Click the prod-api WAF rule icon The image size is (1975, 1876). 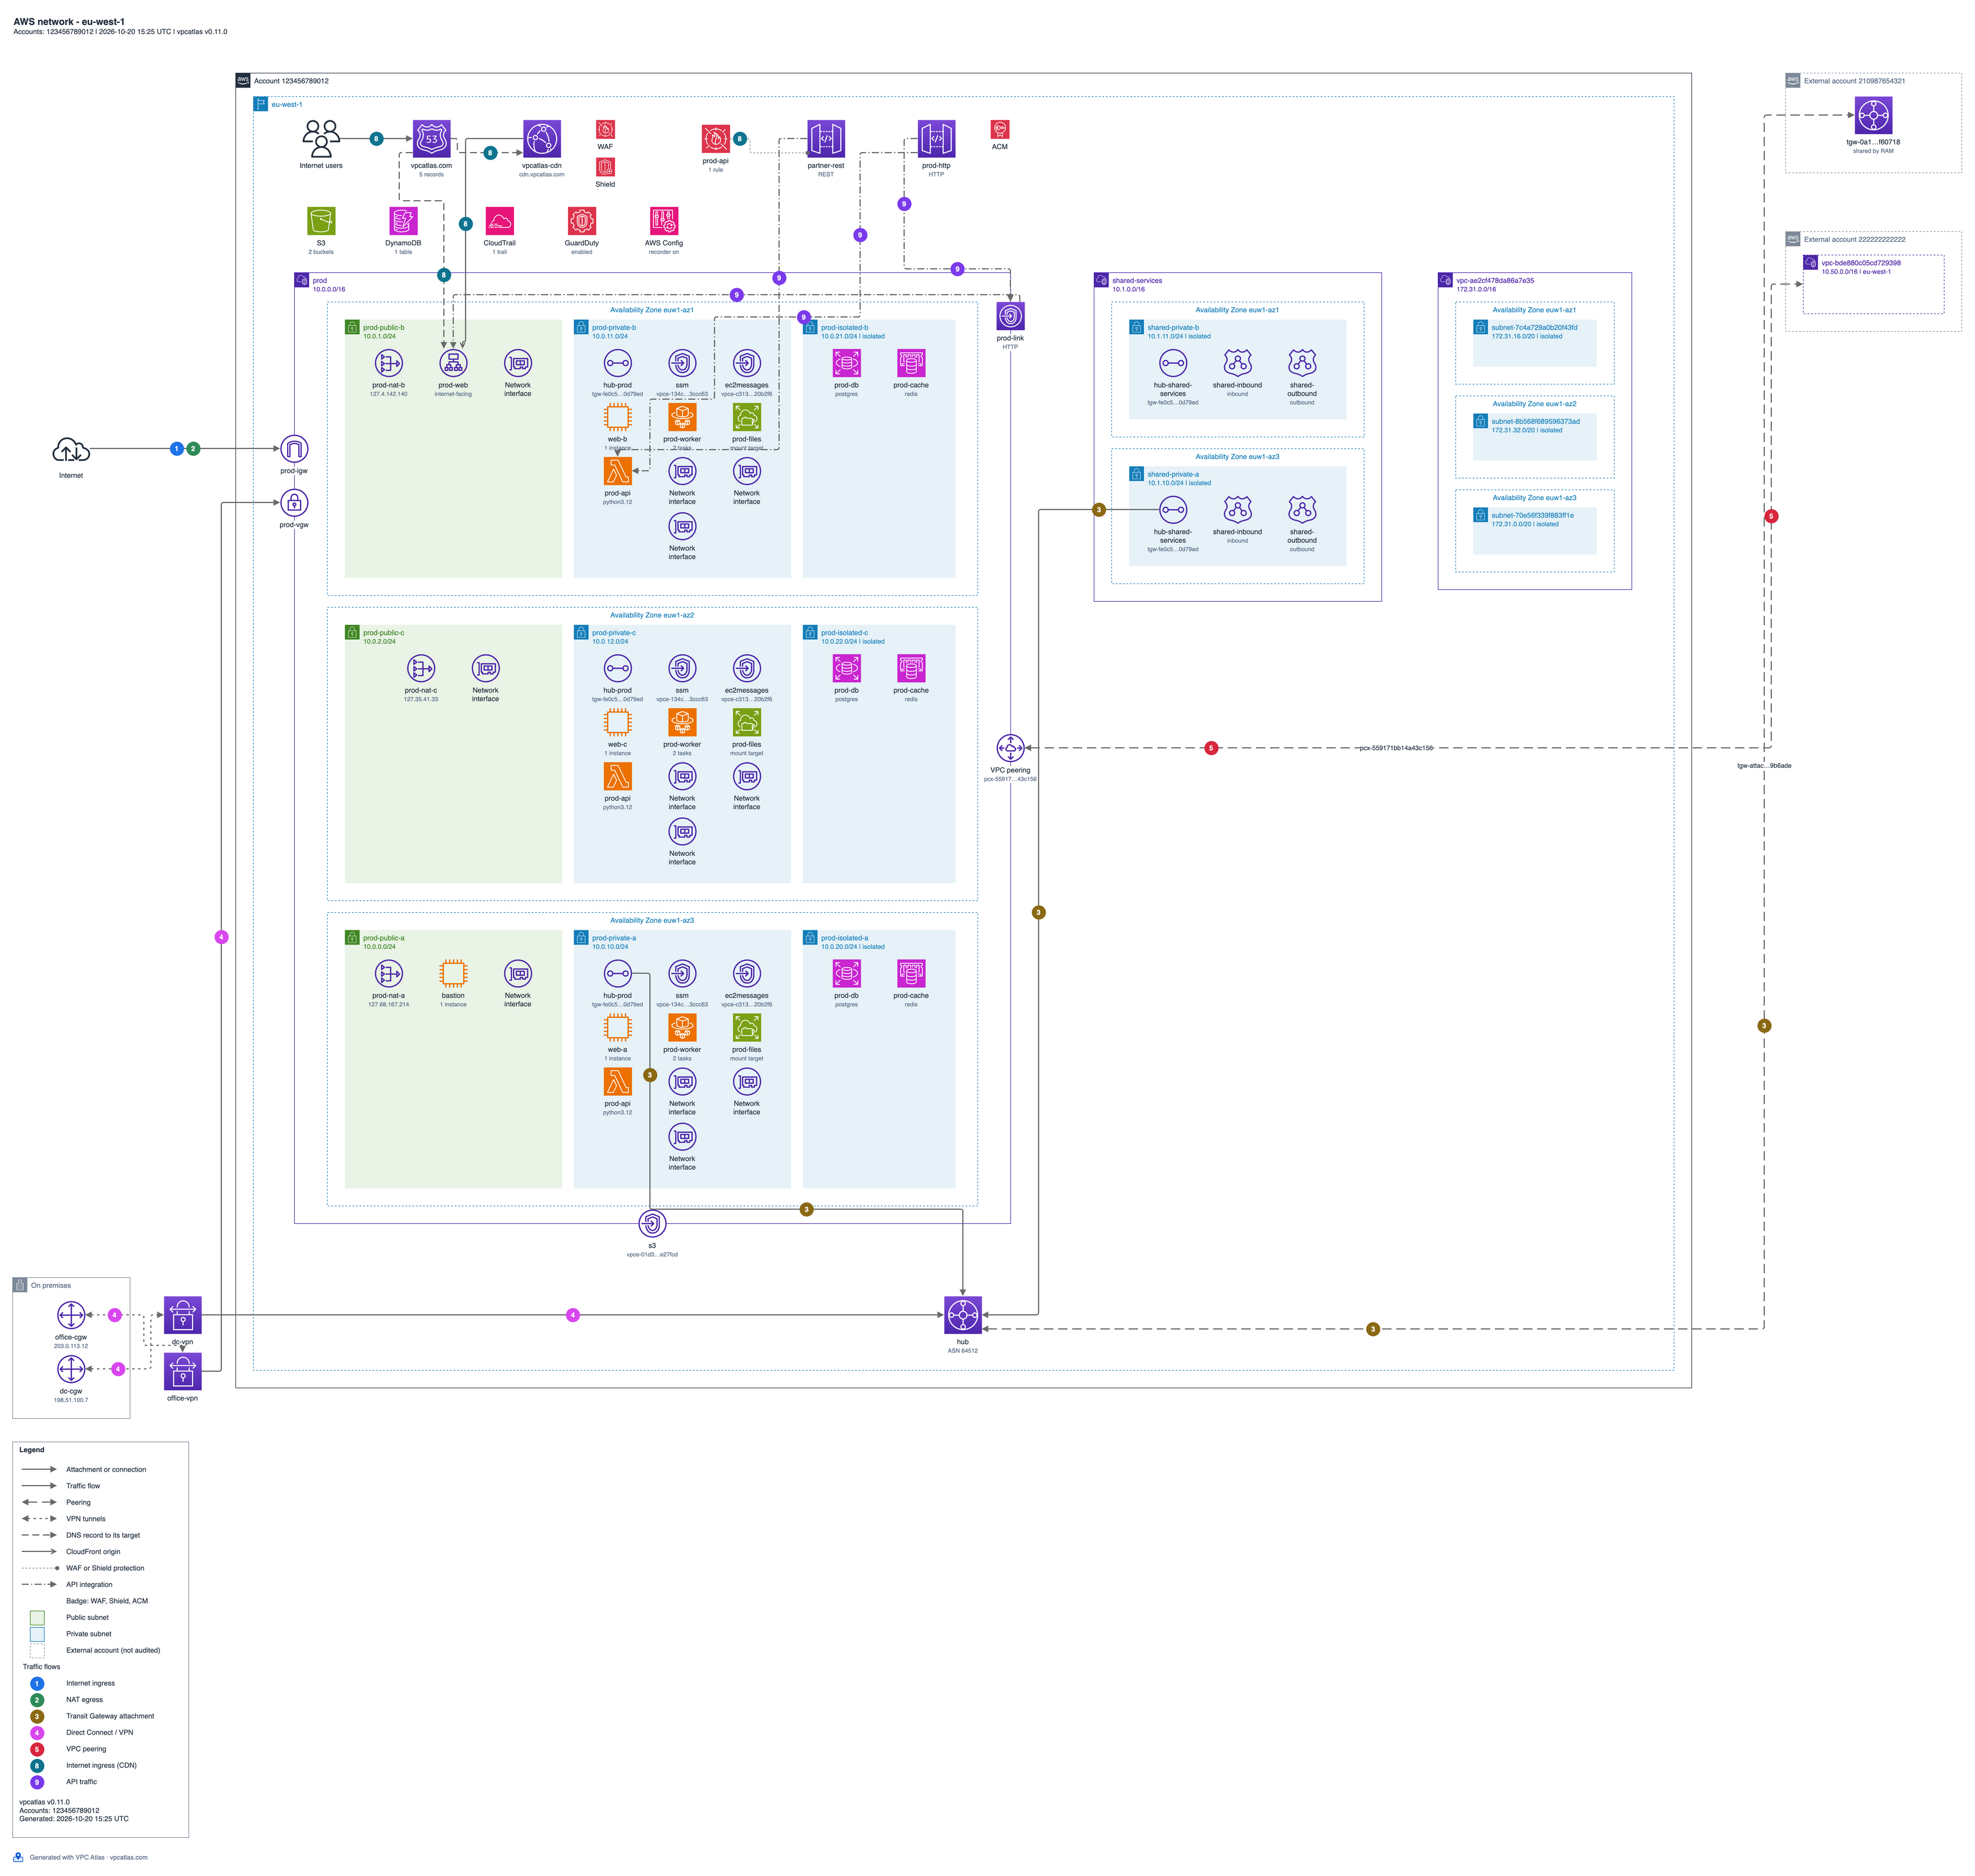[715, 139]
